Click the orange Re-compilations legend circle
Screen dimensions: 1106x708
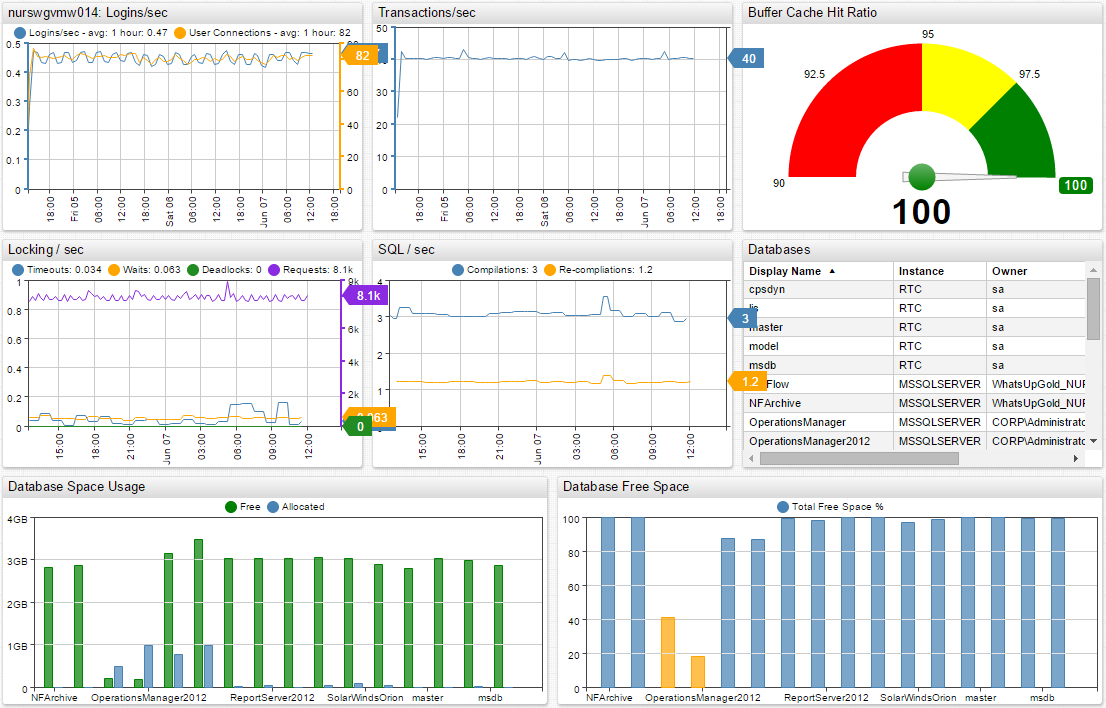[549, 270]
